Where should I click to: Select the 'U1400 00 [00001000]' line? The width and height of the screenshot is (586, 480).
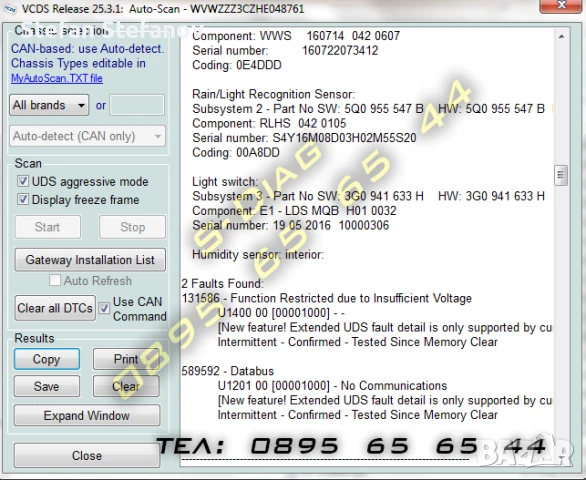pyautogui.click(x=281, y=313)
